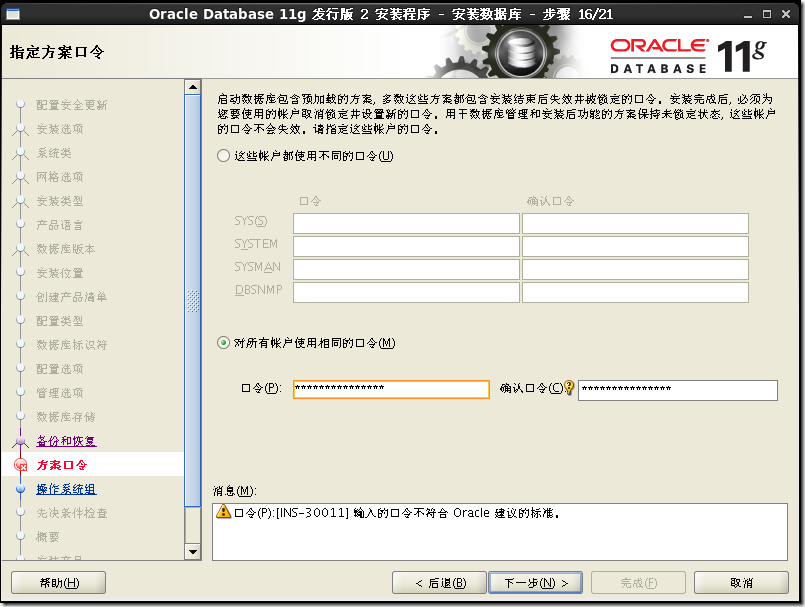
Task: Click the 数据库版本 step in sidebar
Action: [66, 249]
